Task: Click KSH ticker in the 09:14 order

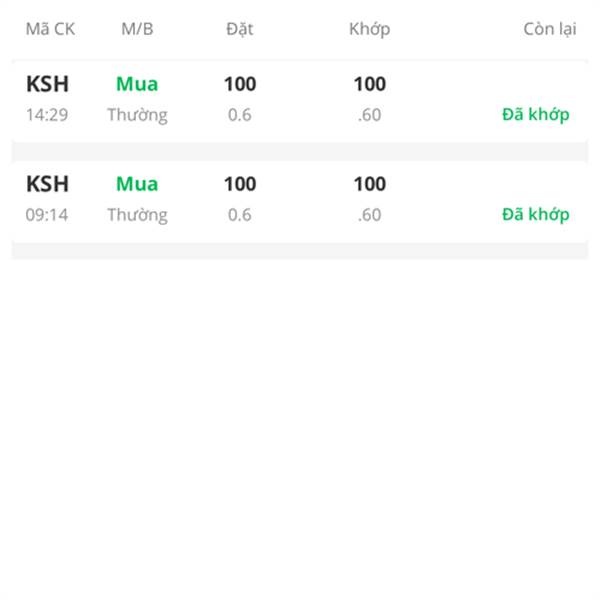Action: (47, 184)
